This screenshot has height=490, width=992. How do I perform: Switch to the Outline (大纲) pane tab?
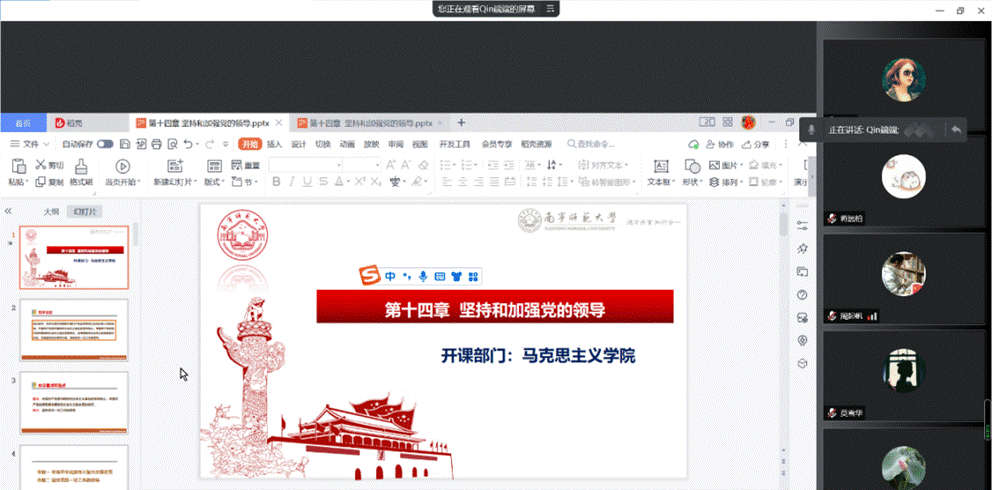click(51, 212)
